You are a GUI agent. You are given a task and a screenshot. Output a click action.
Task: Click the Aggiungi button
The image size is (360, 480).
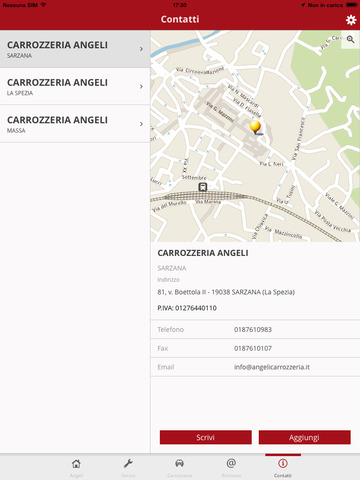pyautogui.click(x=305, y=437)
